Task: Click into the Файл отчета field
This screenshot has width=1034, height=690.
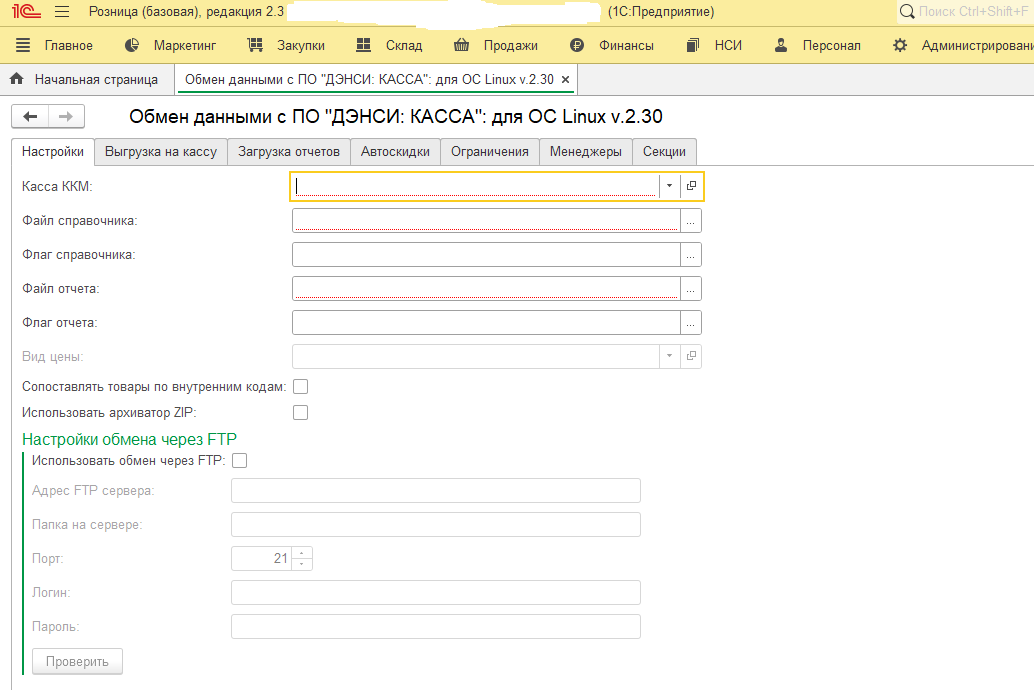Action: tap(486, 288)
